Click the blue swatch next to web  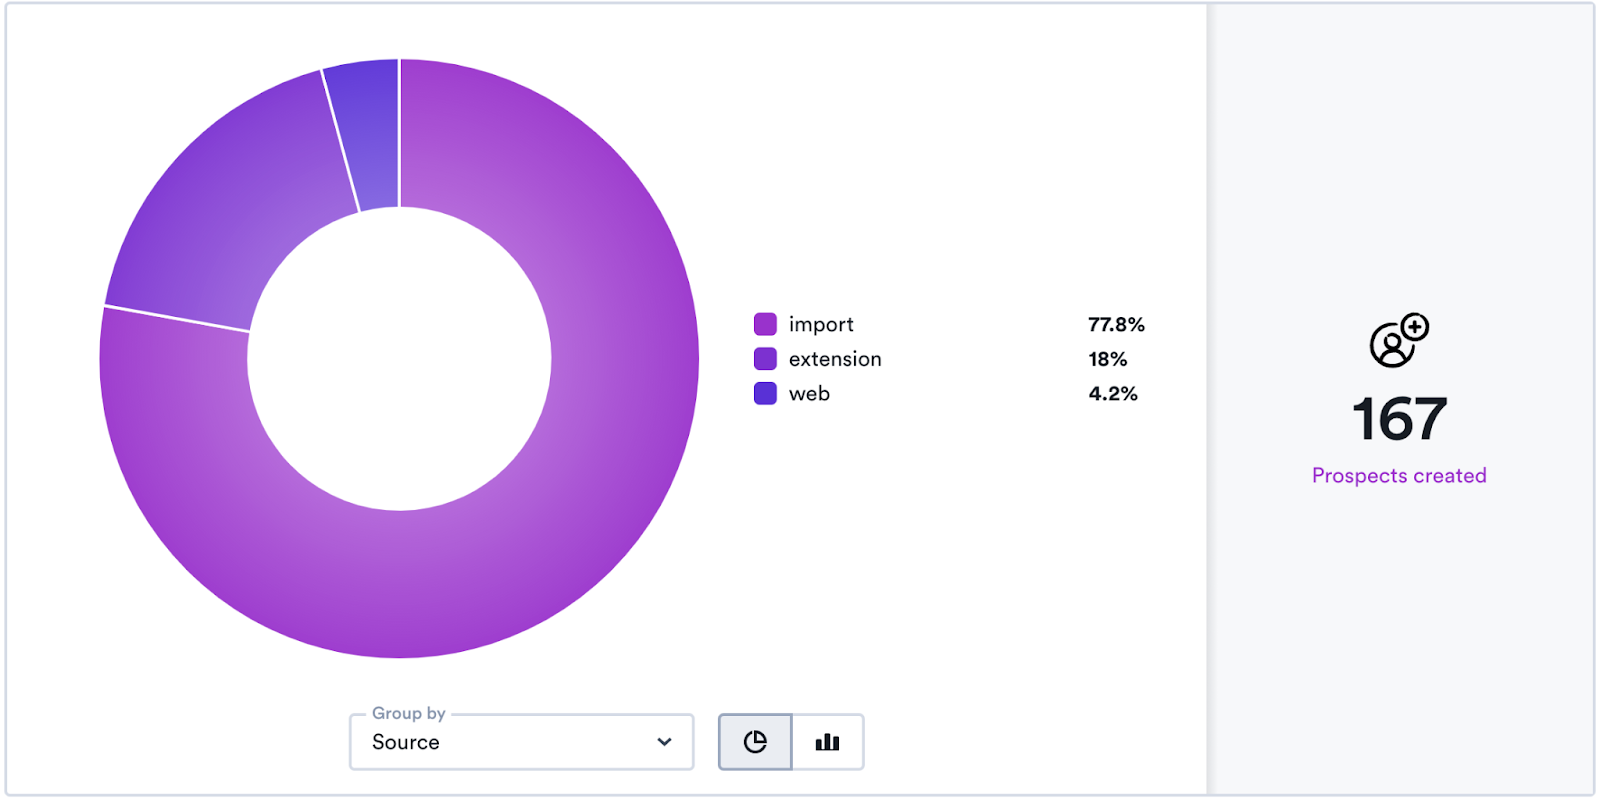click(x=763, y=394)
